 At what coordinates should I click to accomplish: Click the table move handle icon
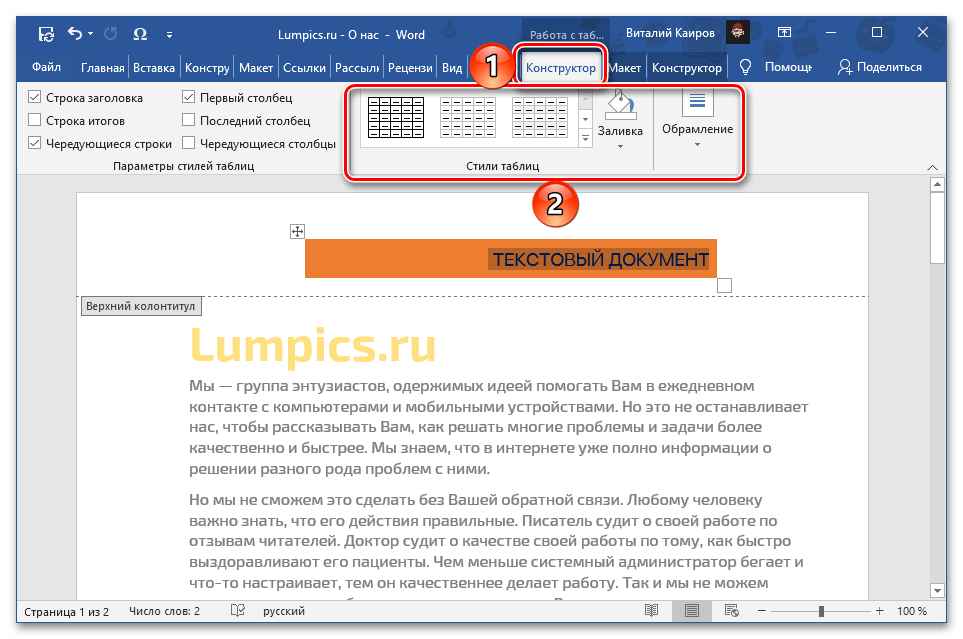[x=297, y=231]
